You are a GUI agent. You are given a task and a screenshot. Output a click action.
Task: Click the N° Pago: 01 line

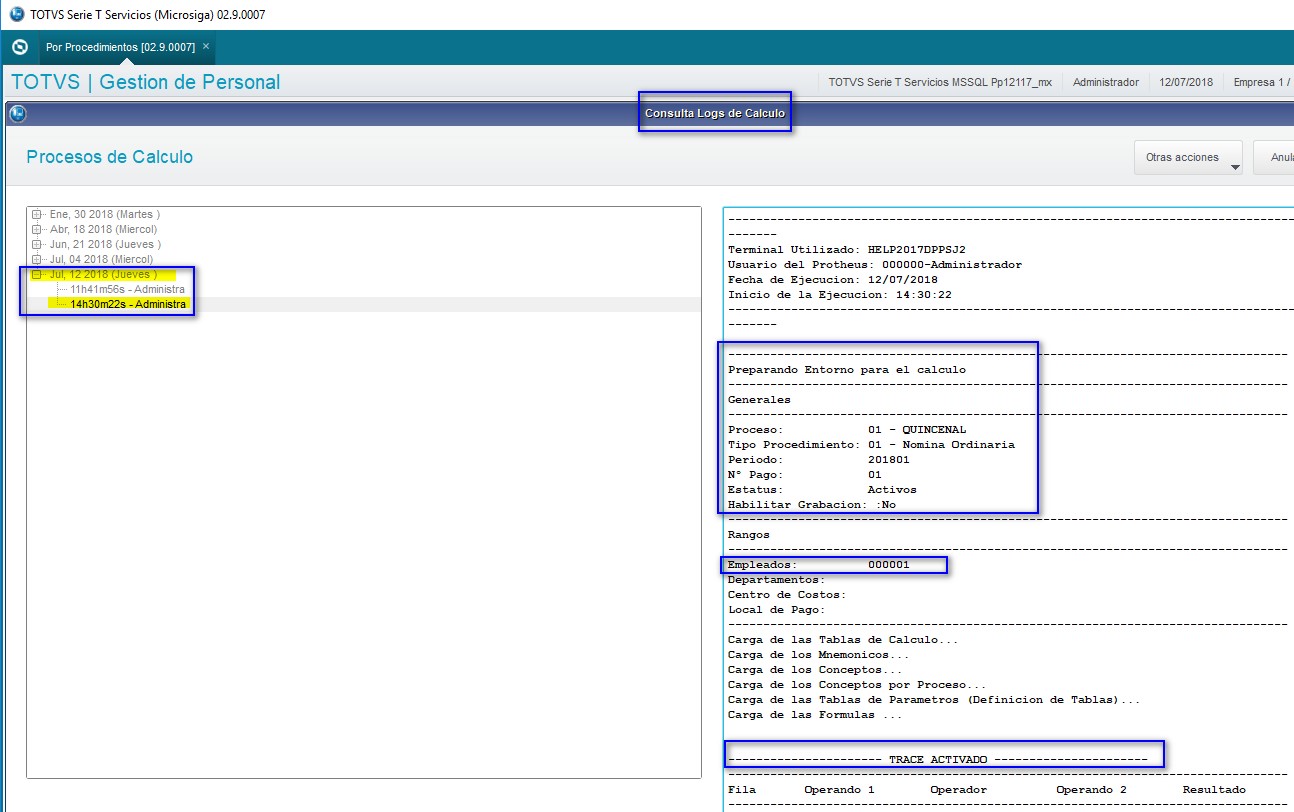[x=805, y=475]
